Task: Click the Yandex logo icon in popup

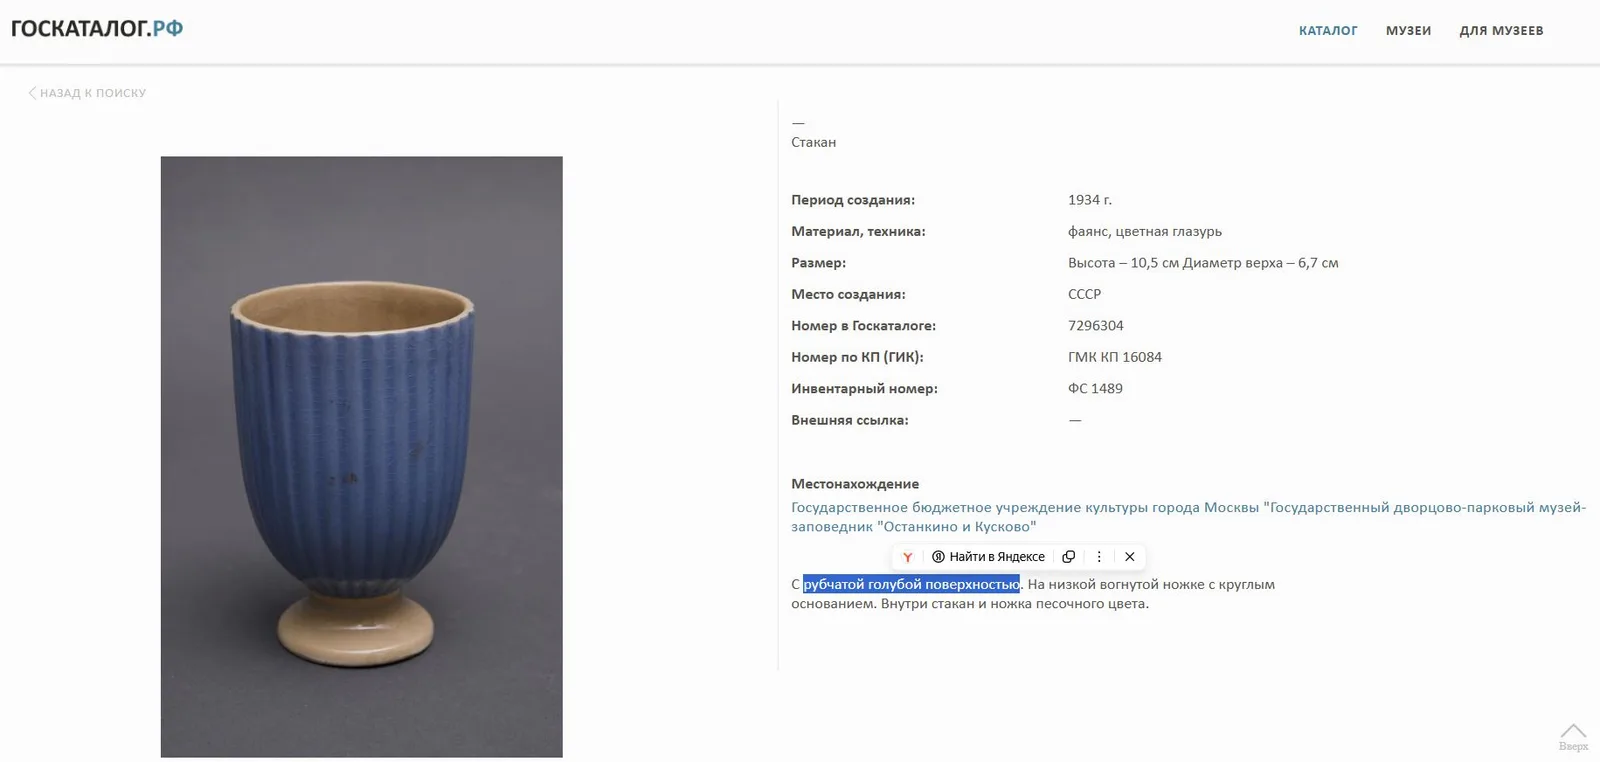Action: [x=907, y=557]
